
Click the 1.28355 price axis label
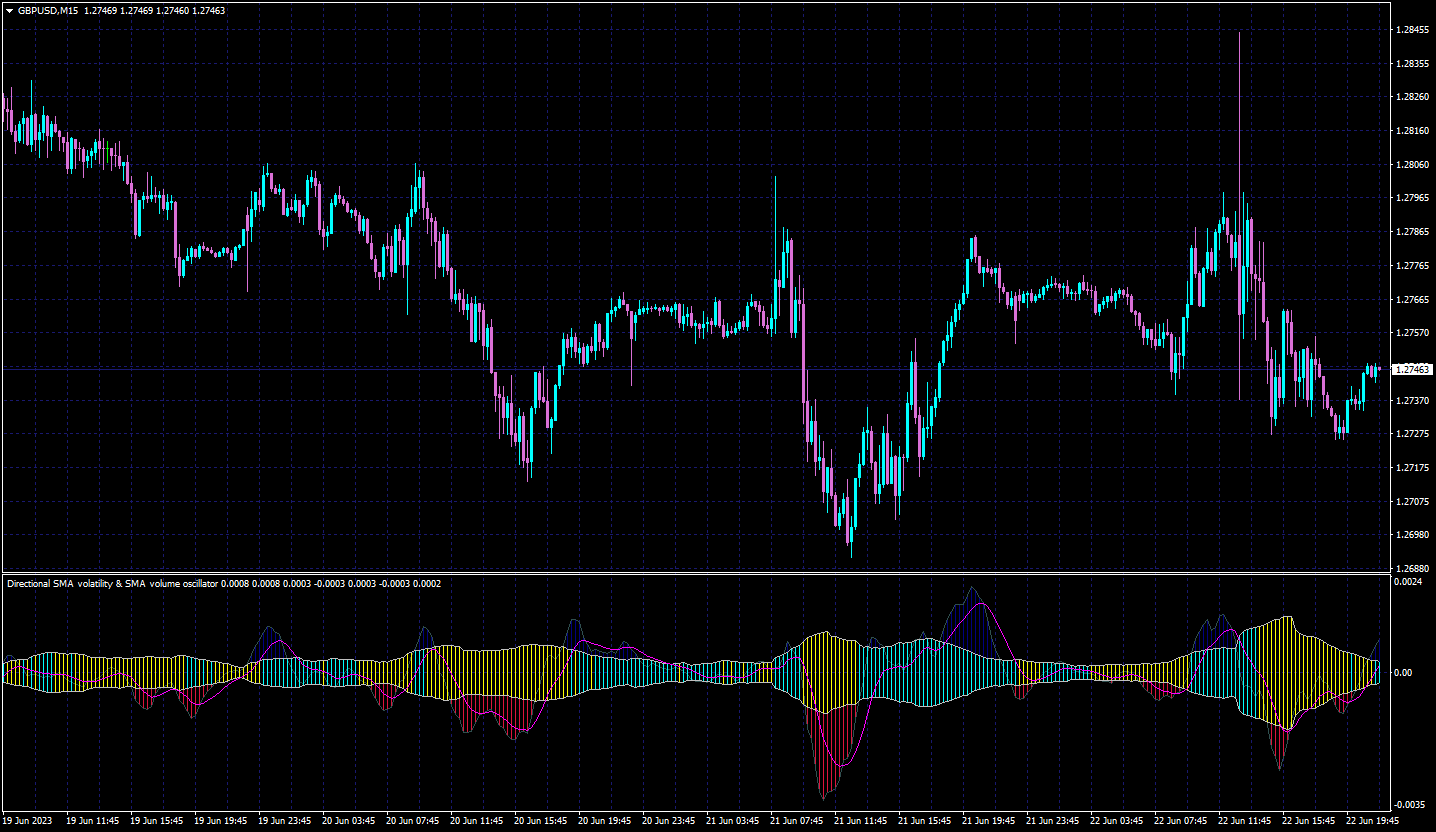pyautogui.click(x=1412, y=63)
